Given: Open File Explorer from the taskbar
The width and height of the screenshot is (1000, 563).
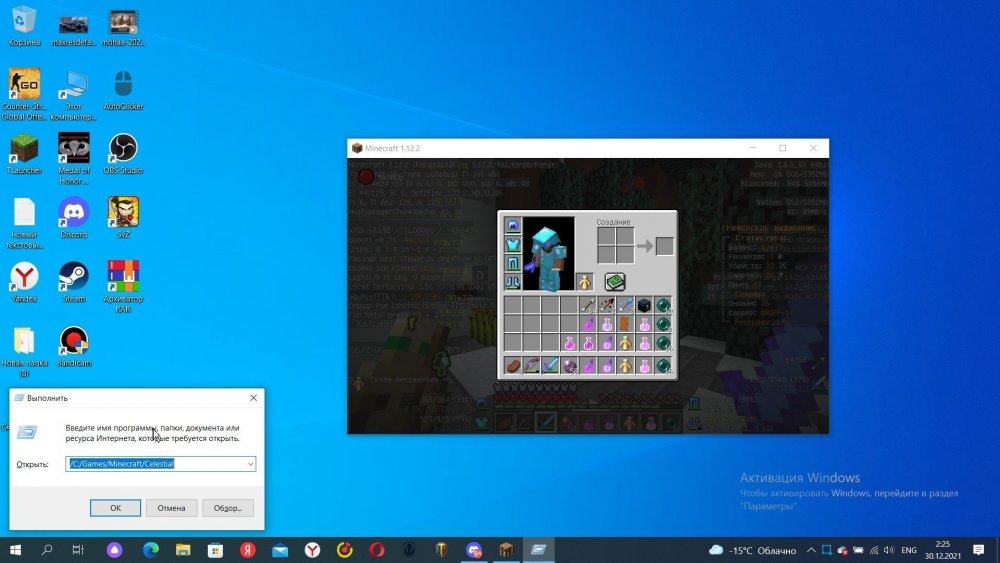Looking at the screenshot, I should (x=183, y=550).
